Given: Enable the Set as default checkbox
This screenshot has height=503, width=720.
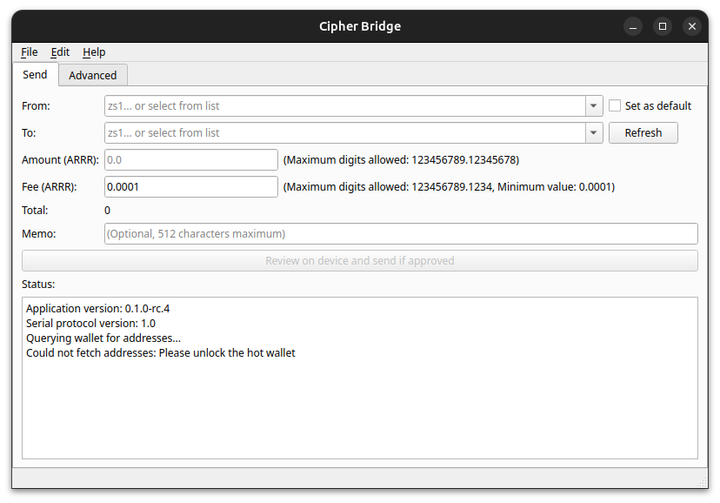Looking at the screenshot, I should pos(616,106).
